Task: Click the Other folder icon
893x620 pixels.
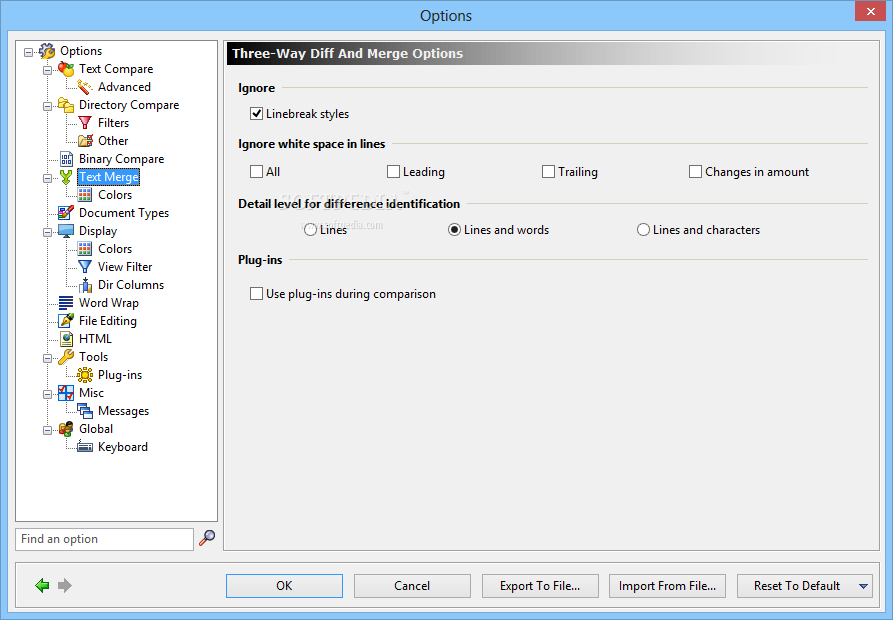Action: (85, 141)
